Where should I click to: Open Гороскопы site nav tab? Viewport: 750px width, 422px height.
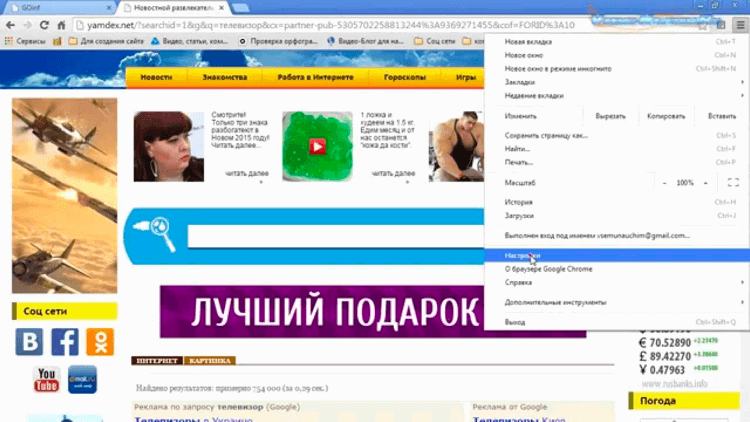pos(405,77)
